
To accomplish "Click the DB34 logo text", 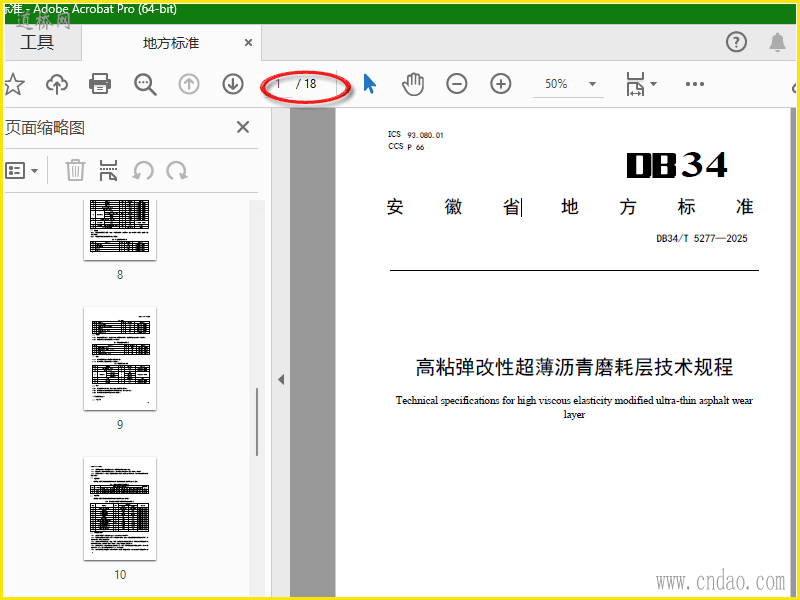I will click(677, 165).
